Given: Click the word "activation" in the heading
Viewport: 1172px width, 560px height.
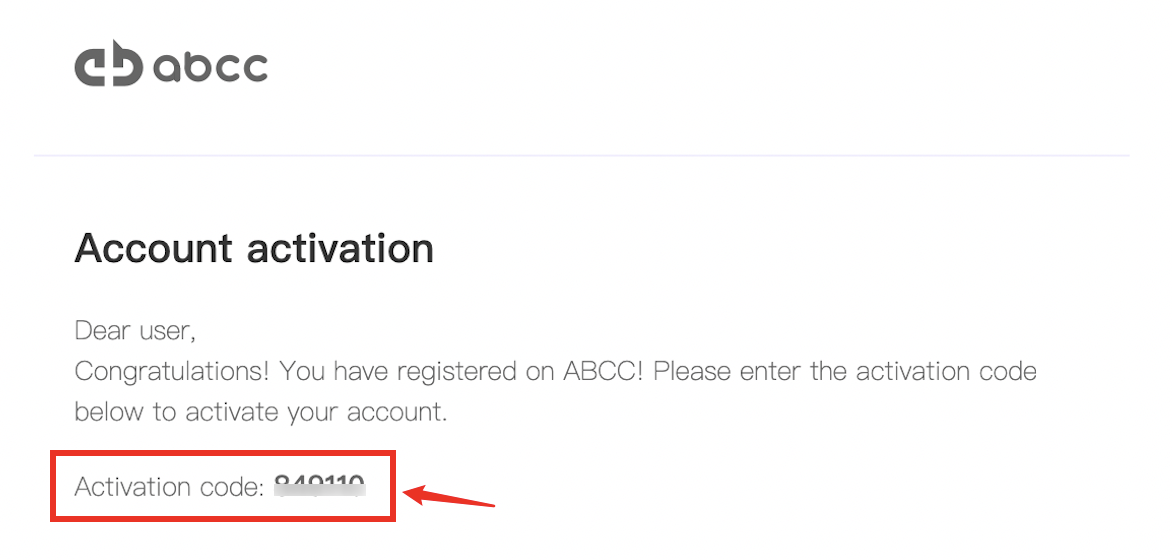Looking at the screenshot, I should point(341,248).
